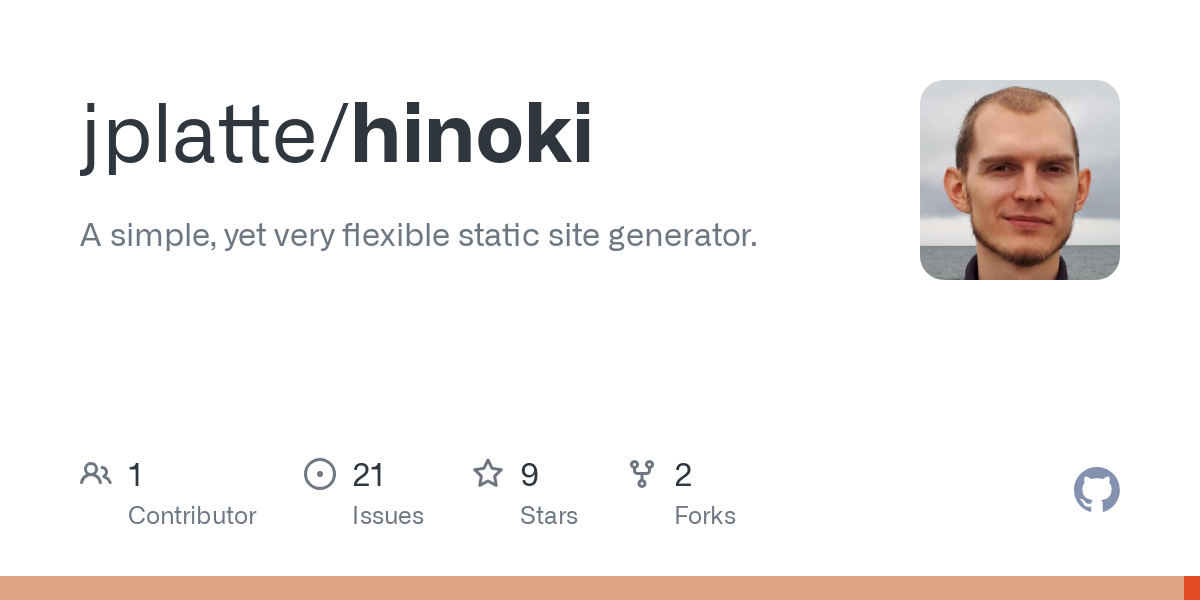Click the issues count 21
The height and width of the screenshot is (600, 1200).
368,475
